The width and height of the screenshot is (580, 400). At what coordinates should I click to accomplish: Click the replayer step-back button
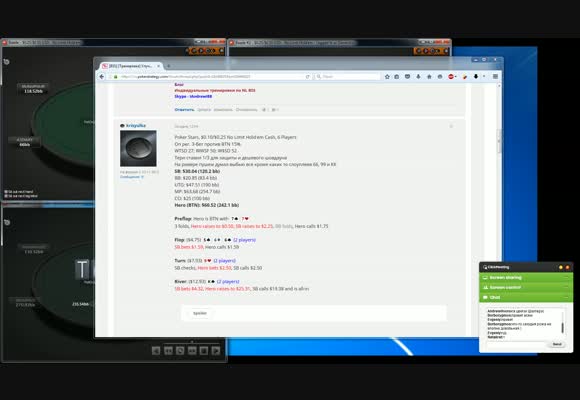(x=156, y=350)
